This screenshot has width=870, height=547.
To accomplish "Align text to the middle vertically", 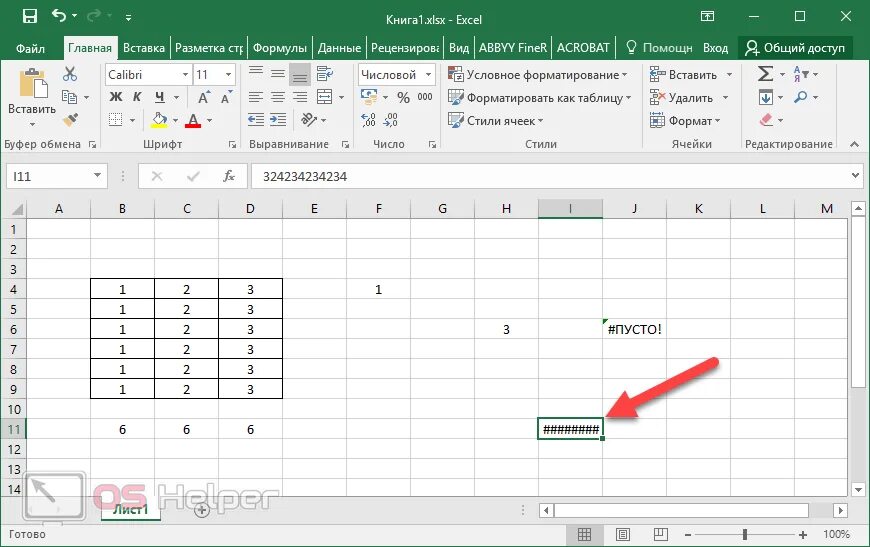I will [x=278, y=73].
